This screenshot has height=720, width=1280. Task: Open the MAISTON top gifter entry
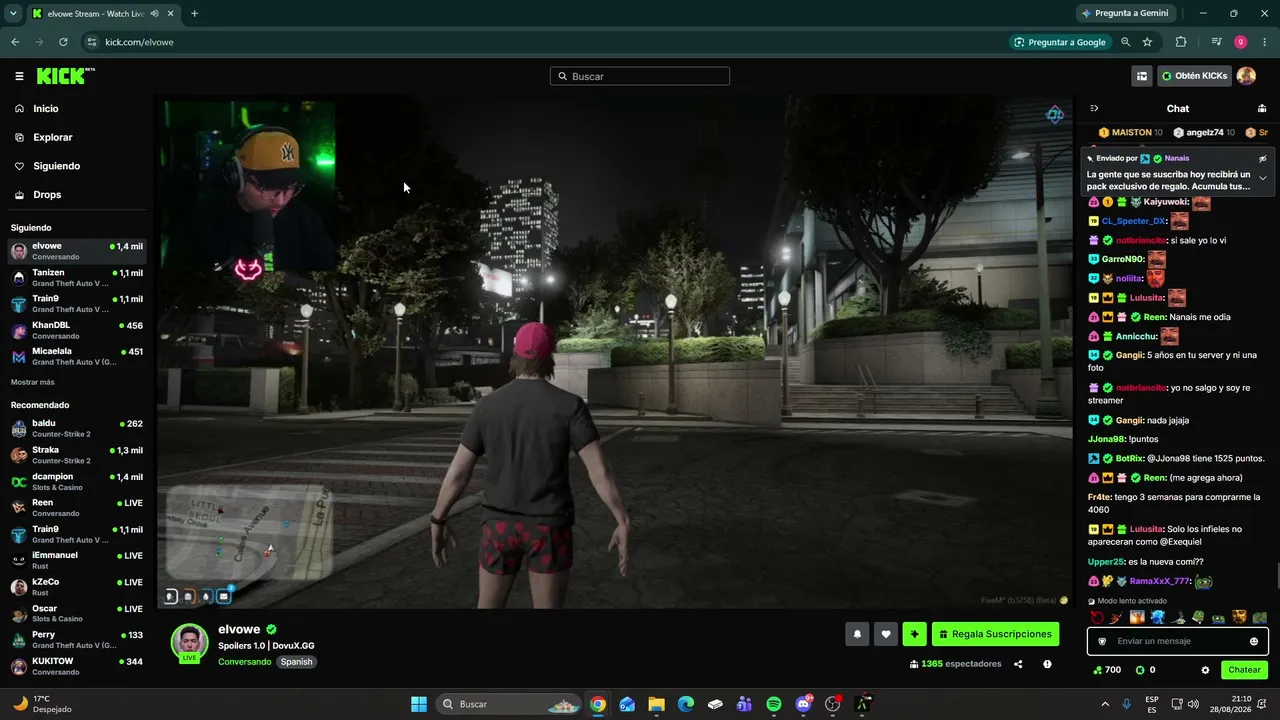pyautogui.click(x=1130, y=132)
